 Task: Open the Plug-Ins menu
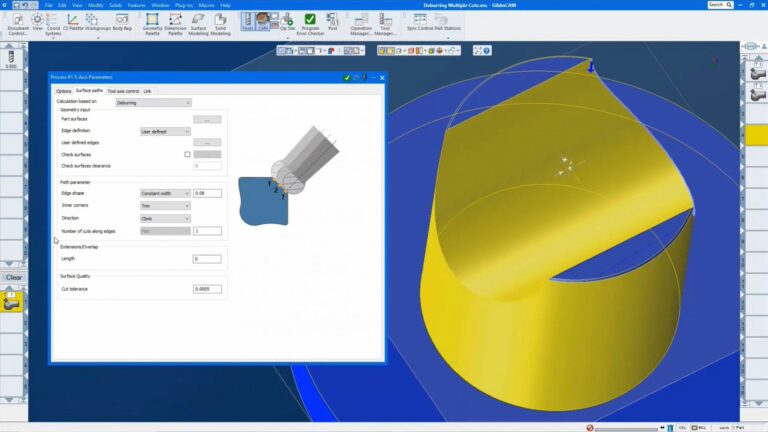tap(184, 5)
